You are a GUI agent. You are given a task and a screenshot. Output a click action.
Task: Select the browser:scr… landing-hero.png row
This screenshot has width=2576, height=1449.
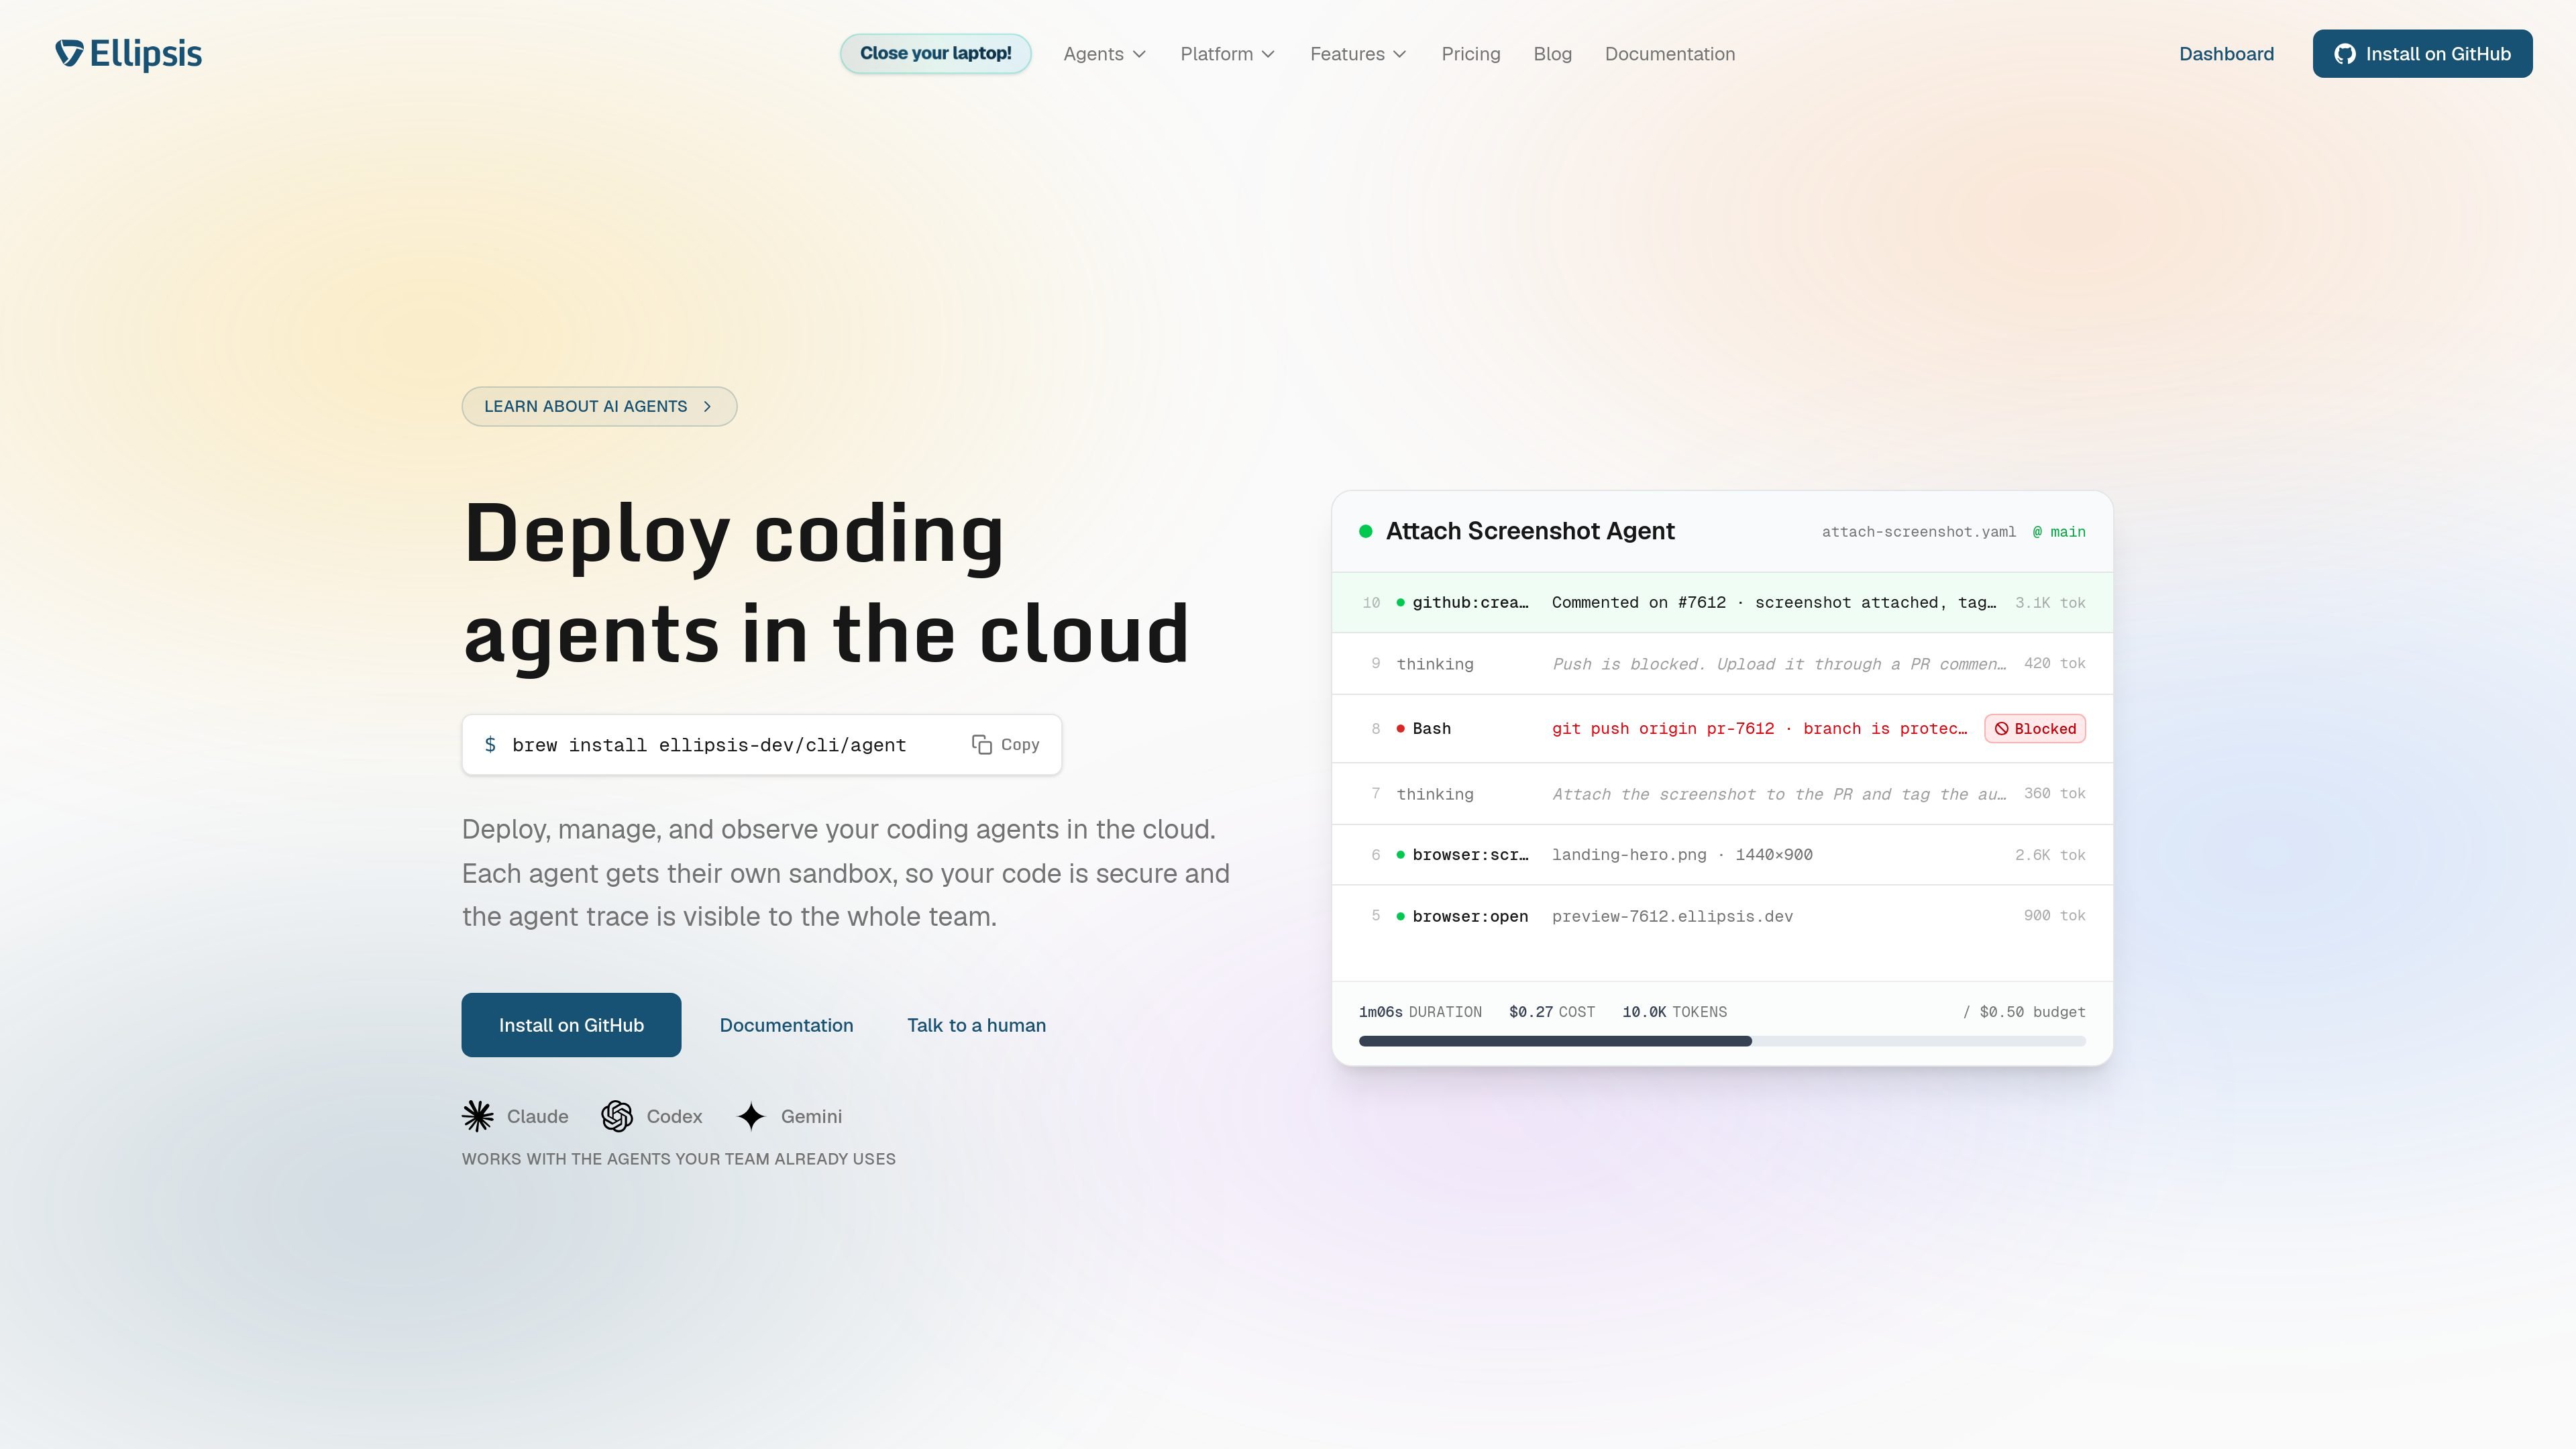1722,855
